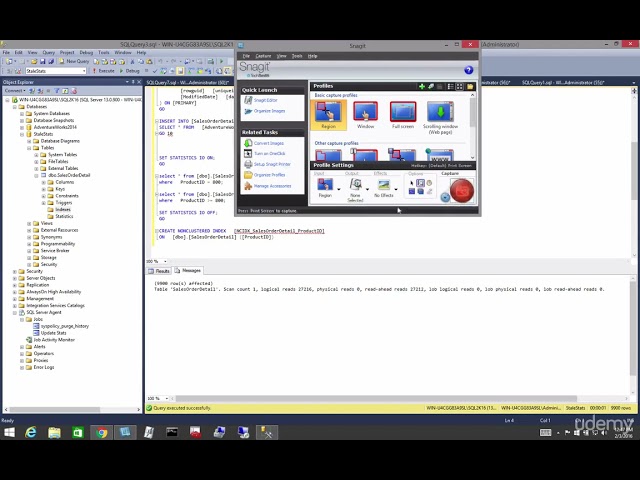Click the Save All icon in toolbar

51,61
